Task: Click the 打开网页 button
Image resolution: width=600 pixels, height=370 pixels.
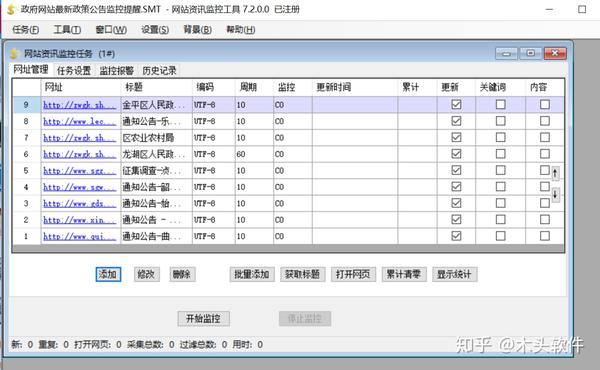Action: (x=353, y=274)
